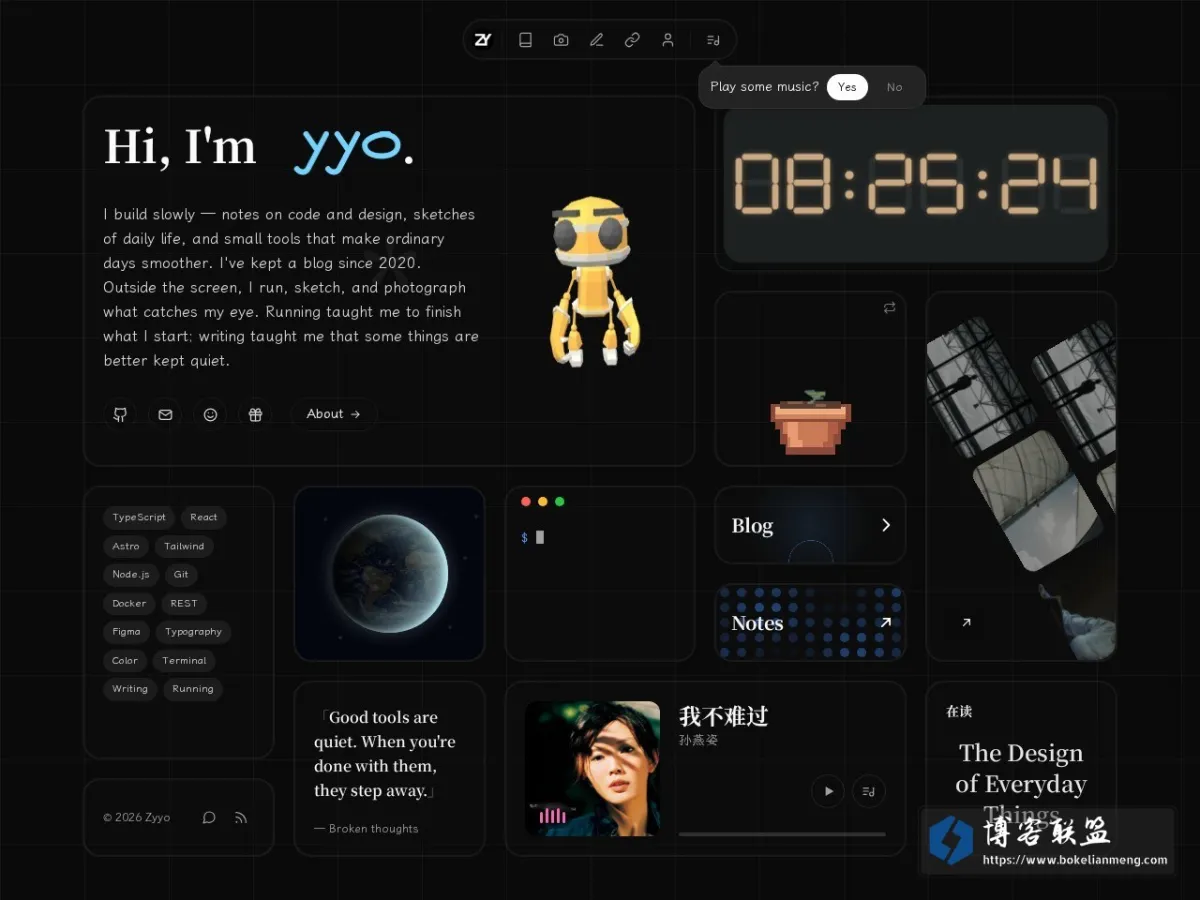Expand the photo gallery arrow button
1200x900 pixels.
(x=966, y=623)
